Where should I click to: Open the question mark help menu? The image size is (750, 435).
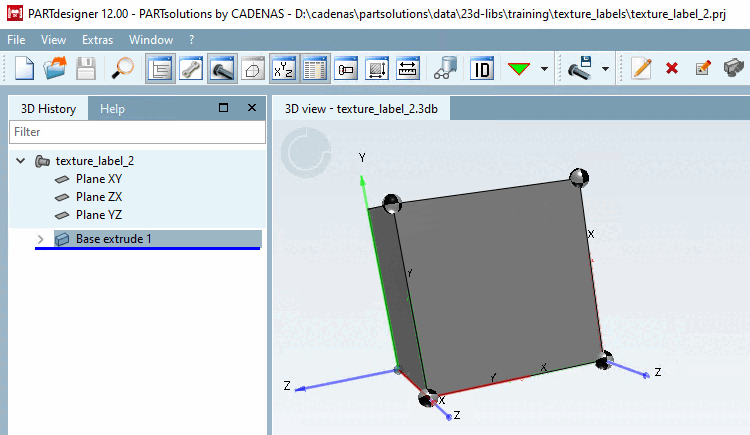191,40
